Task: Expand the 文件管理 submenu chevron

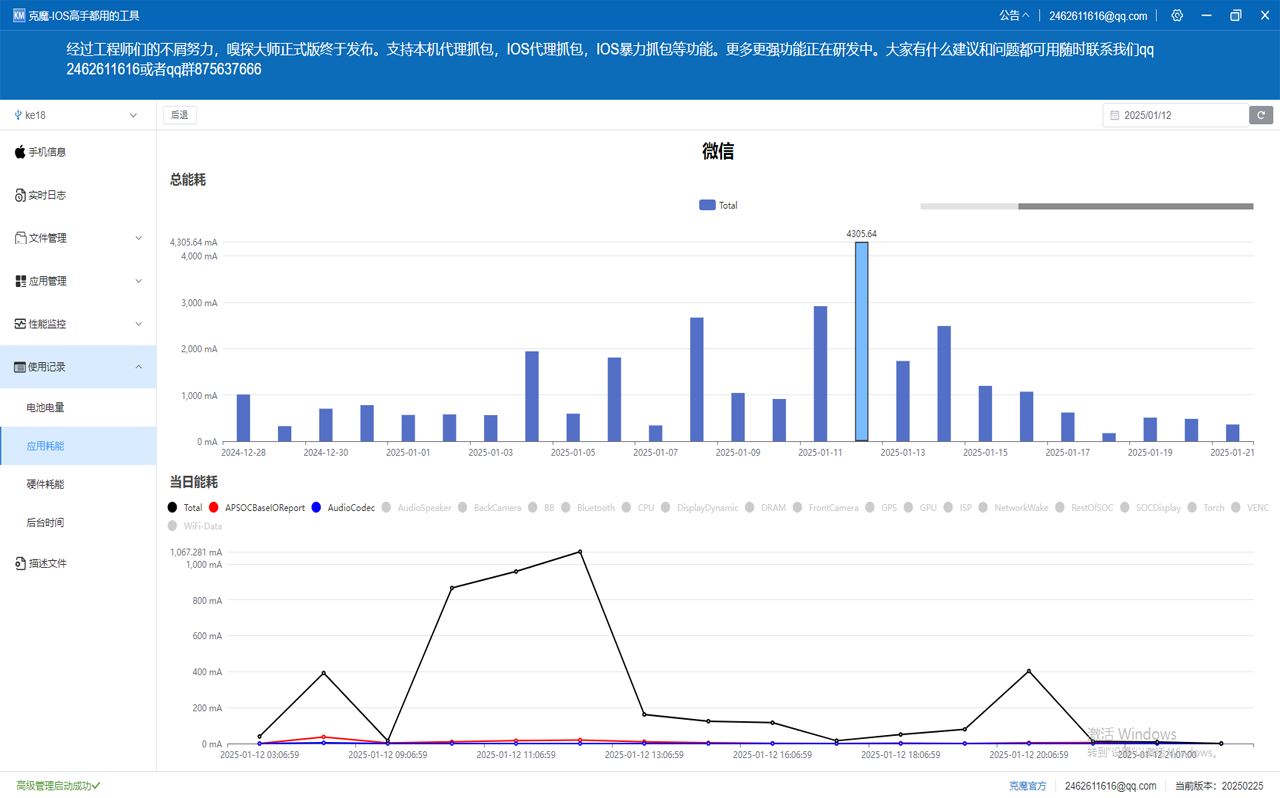Action: point(138,238)
